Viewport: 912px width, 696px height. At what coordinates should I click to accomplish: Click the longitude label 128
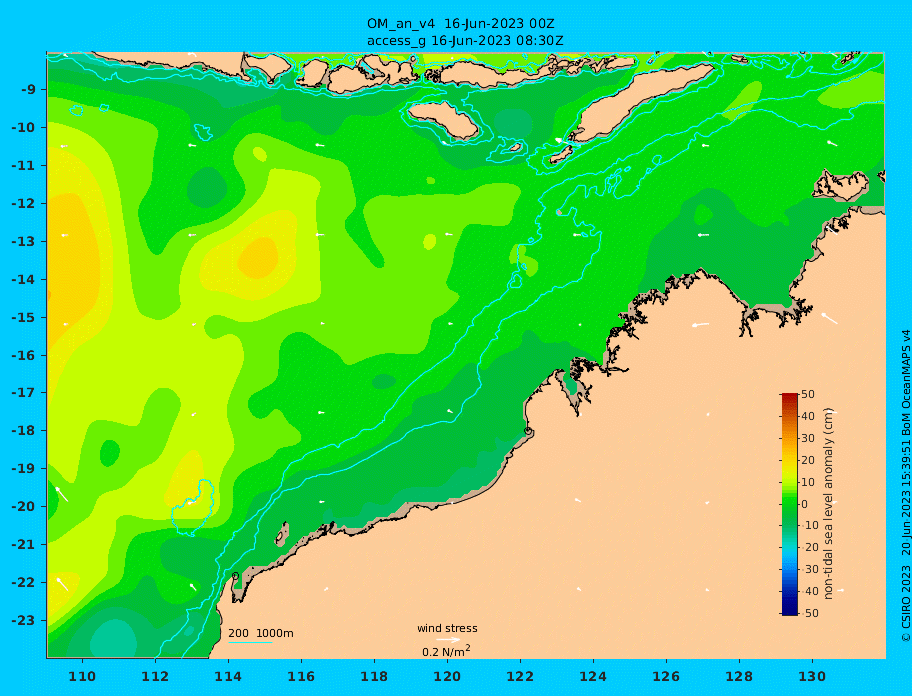pos(739,676)
